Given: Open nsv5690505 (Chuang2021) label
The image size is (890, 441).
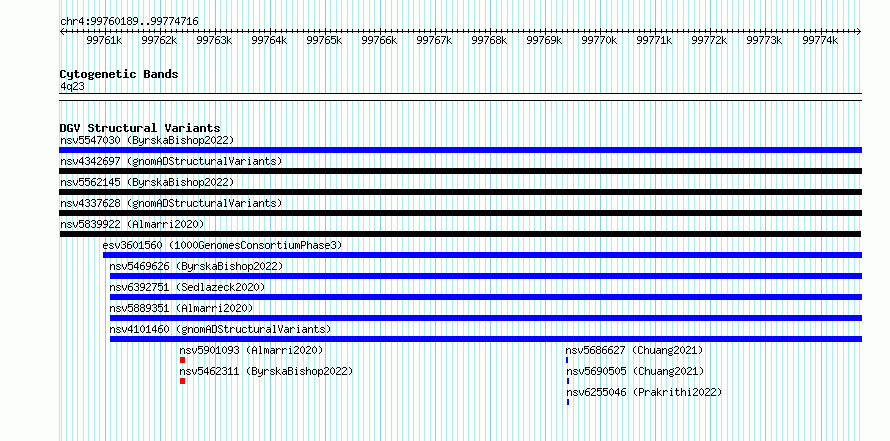Looking at the screenshot, I should pos(635,371).
